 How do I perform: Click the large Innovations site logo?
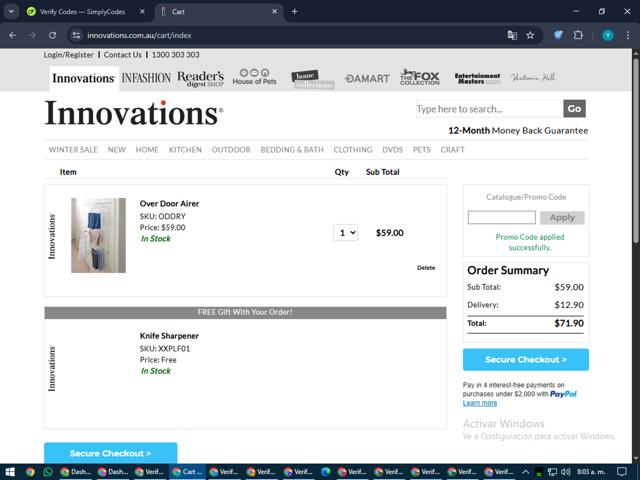[x=134, y=113]
